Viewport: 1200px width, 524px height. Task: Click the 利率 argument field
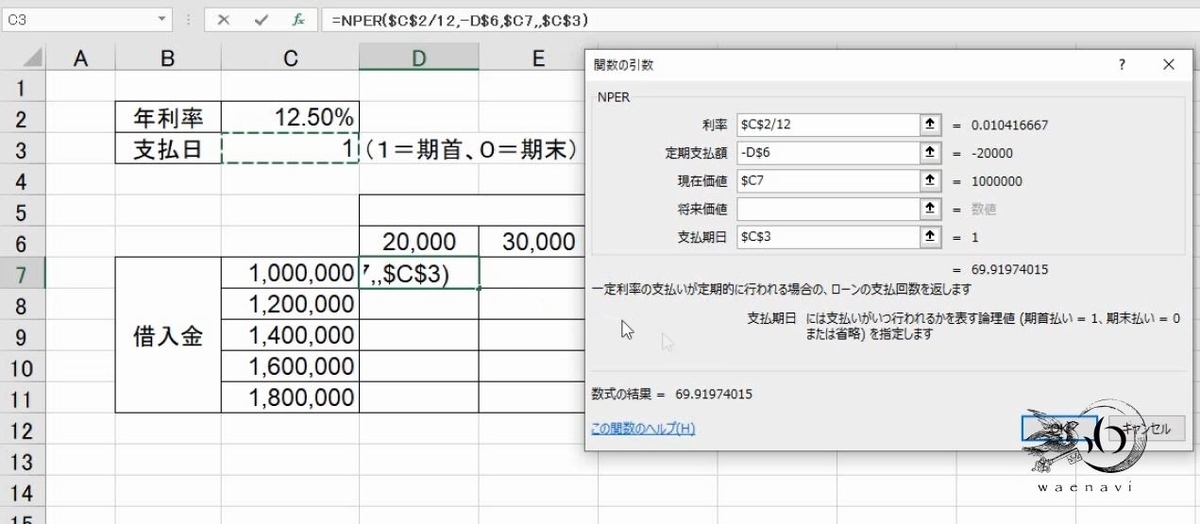[x=827, y=124]
